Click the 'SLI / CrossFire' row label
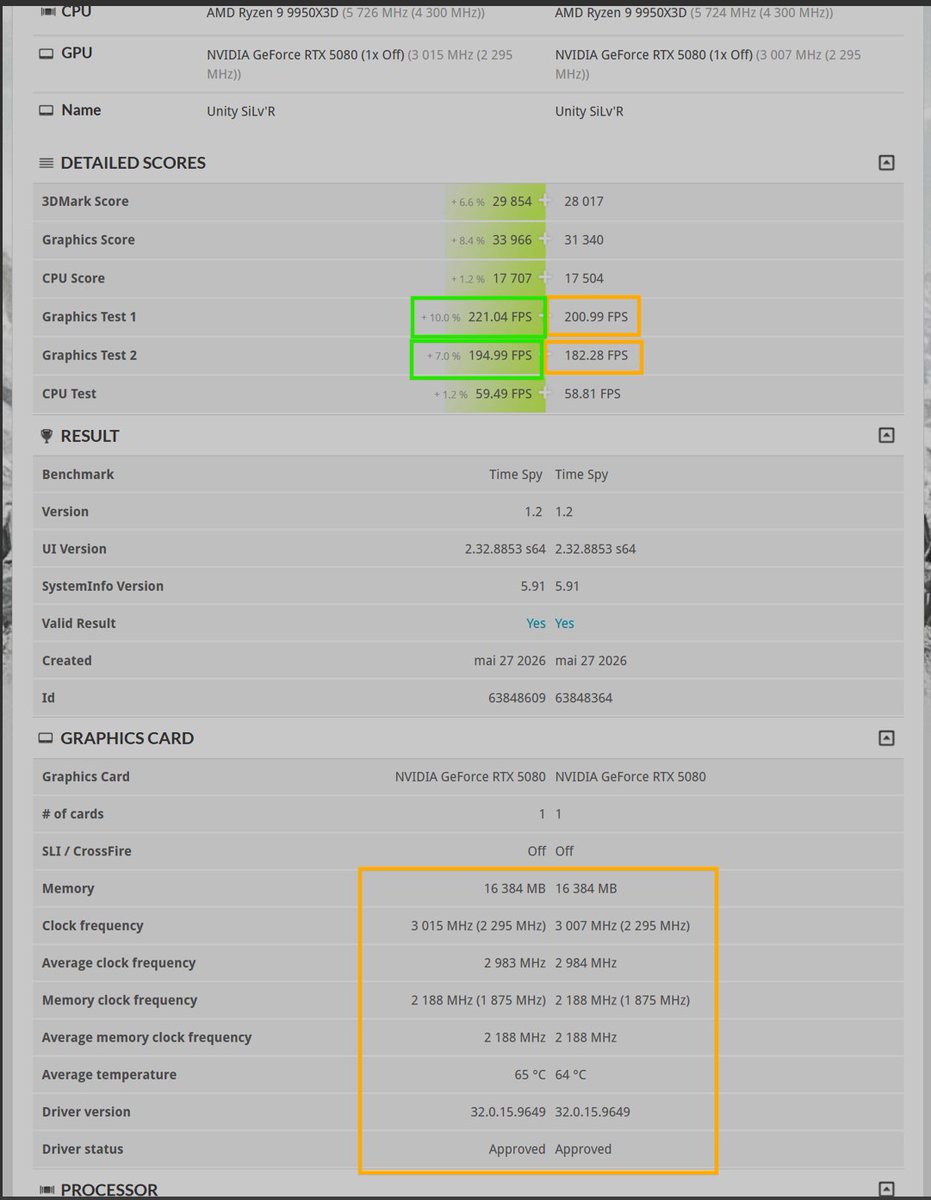The width and height of the screenshot is (931, 1200). tap(87, 851)
